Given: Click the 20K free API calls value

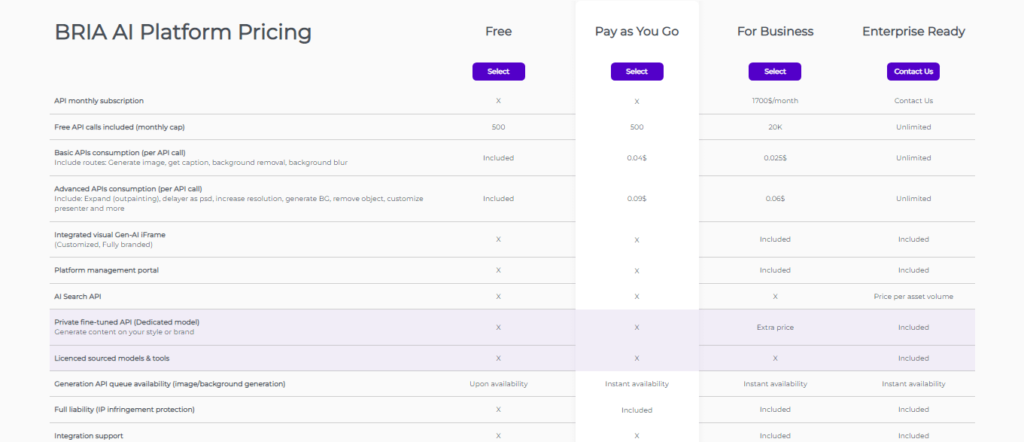Looking at the screenshot, I should click(x=775, y=127).
